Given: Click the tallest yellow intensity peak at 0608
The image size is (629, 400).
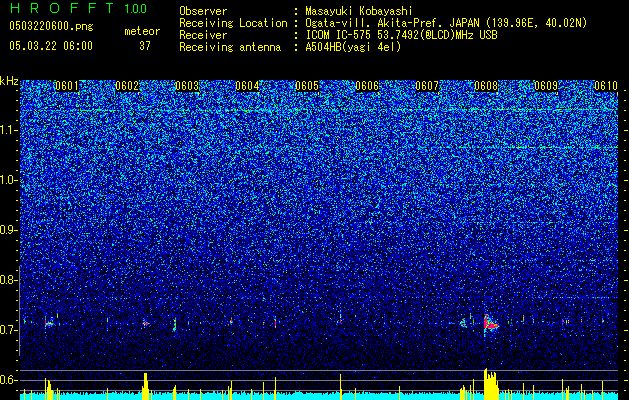Looking at the screenshot, I should (x=491, y=384).
